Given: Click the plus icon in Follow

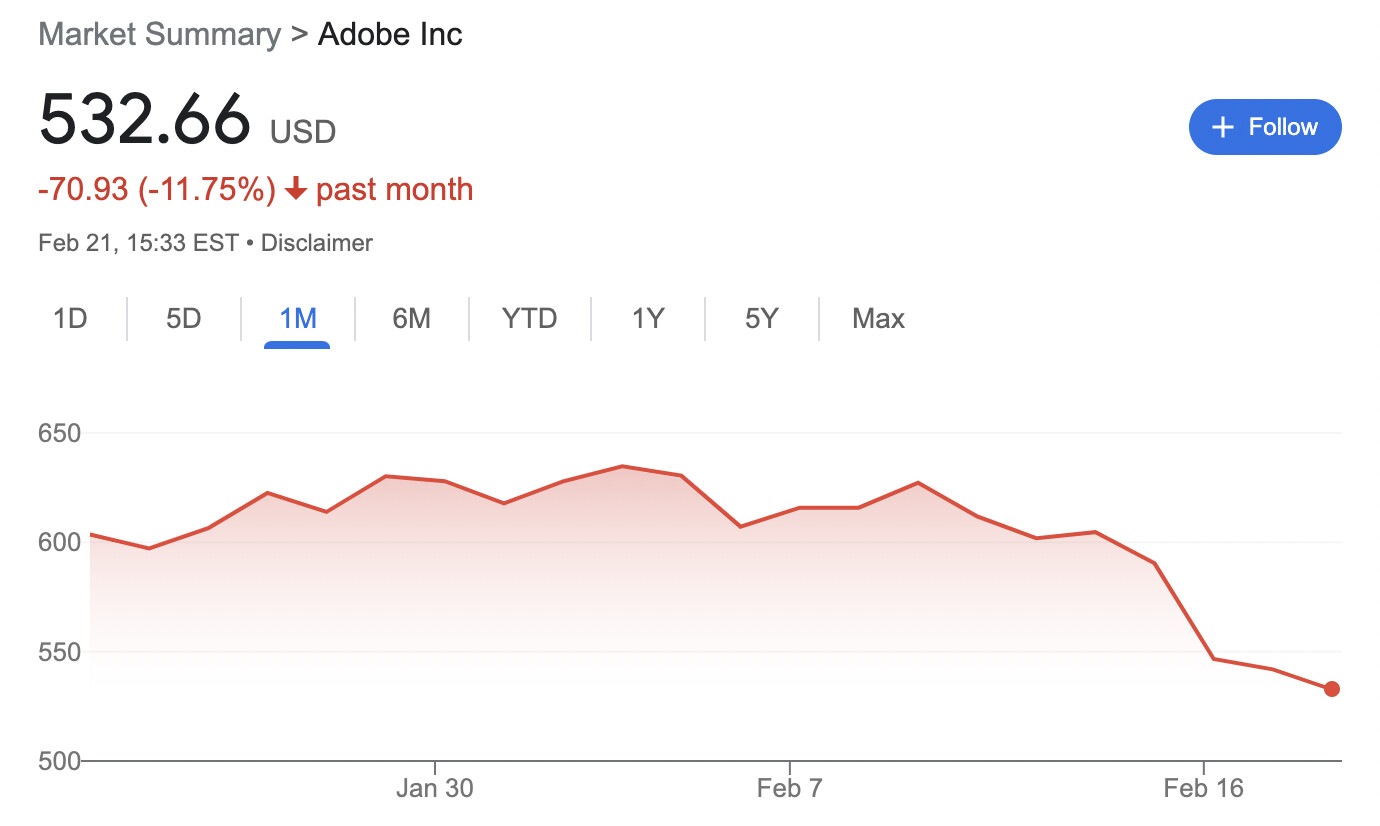Looking at the screenshot, I should 1222,127.
